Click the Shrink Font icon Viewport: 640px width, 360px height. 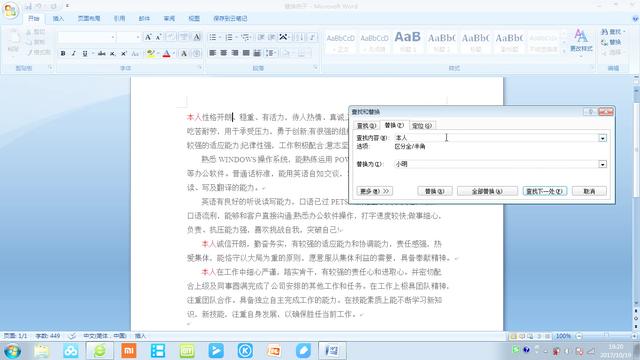click(159, 37)
